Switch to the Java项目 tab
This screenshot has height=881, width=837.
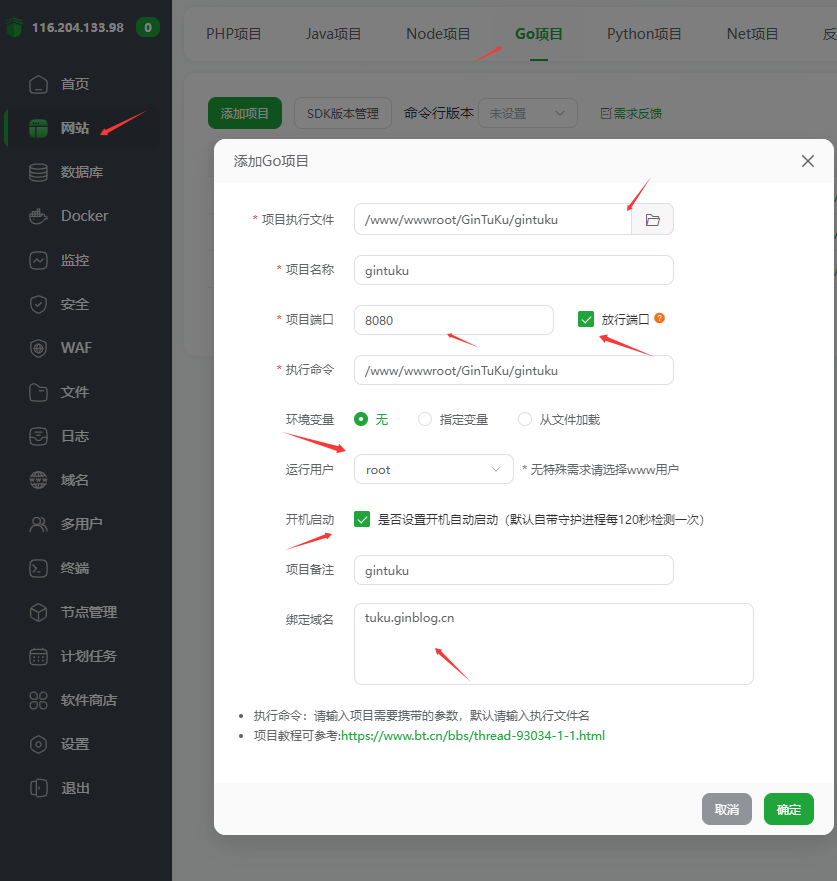point(333,34)
